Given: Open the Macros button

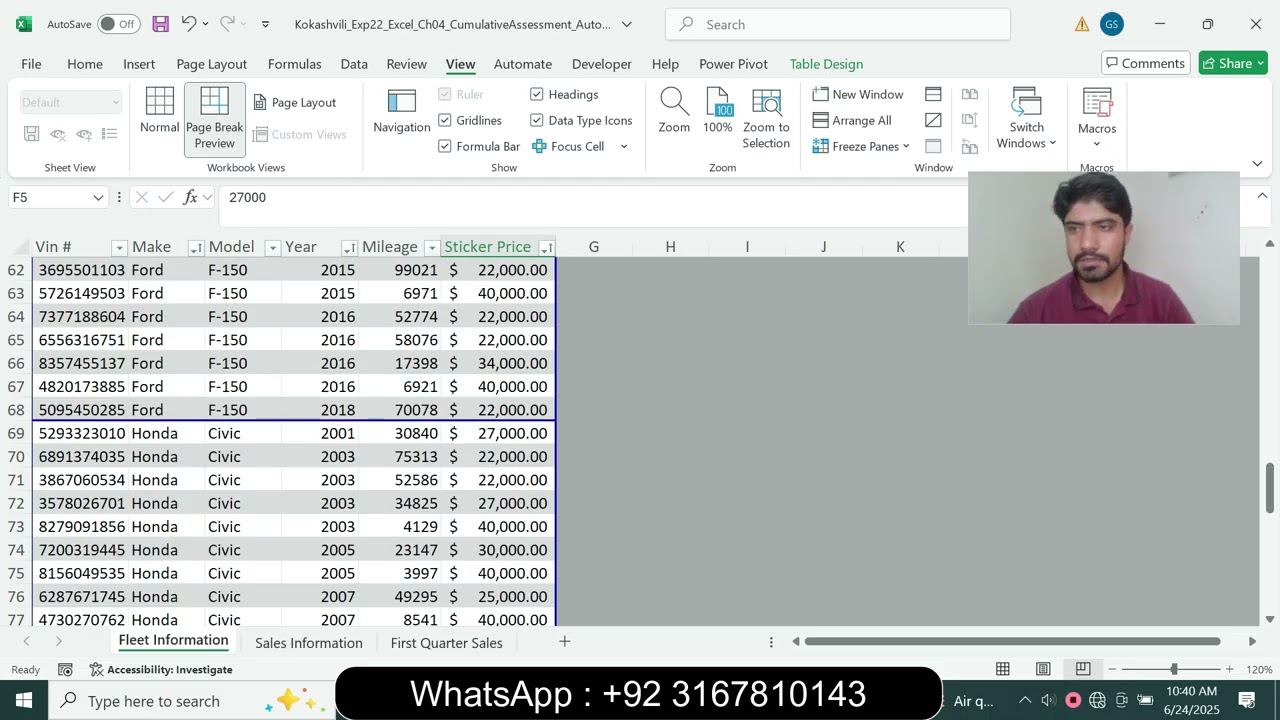Looking at the screenshot, I should pyautogui.click(x=1097, y=118).
